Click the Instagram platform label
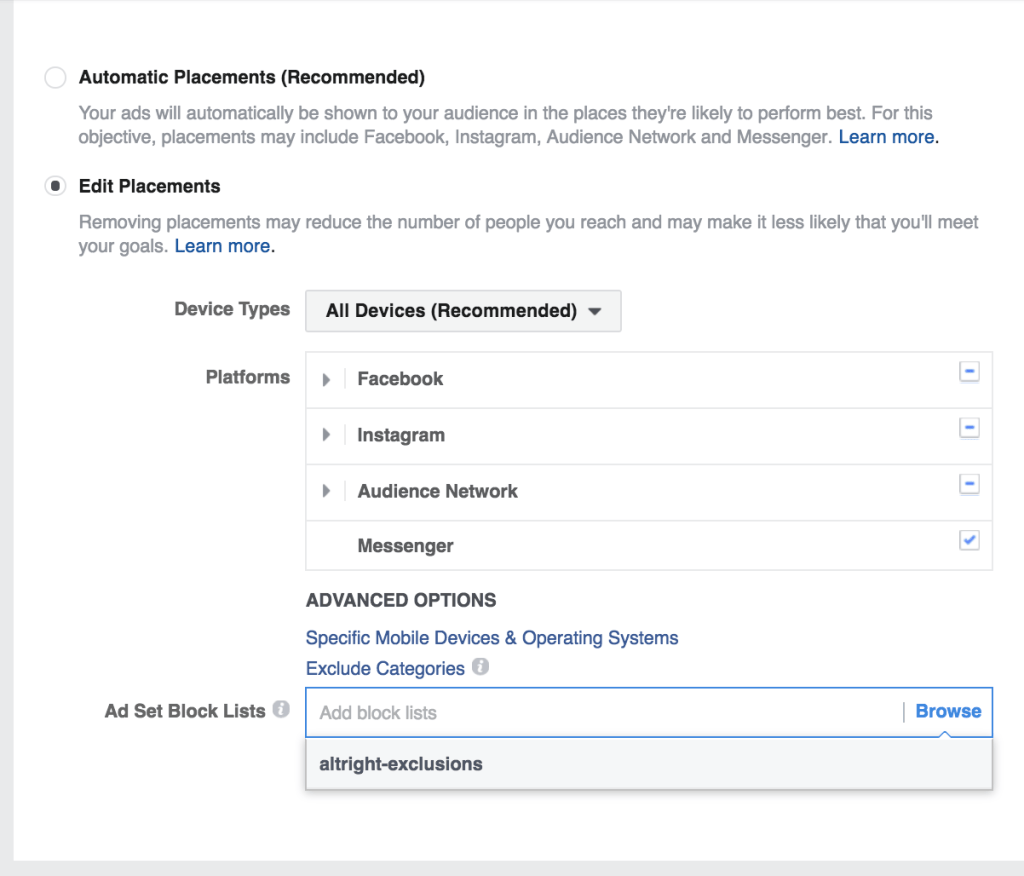The height and width of the screenshot is (876, 1024). 401,435
